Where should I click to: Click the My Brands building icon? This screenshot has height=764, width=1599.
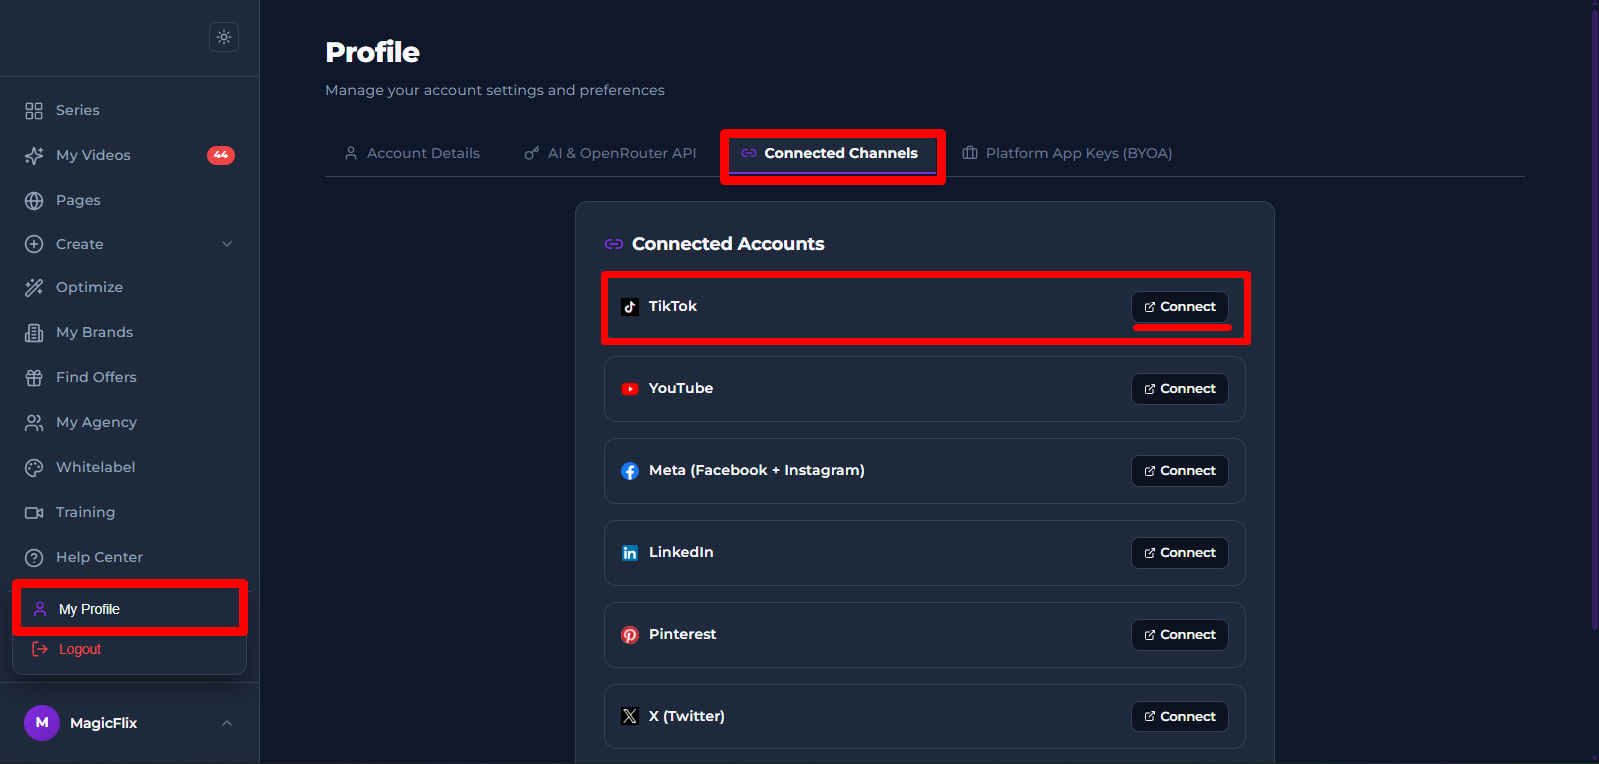(34, 332)
